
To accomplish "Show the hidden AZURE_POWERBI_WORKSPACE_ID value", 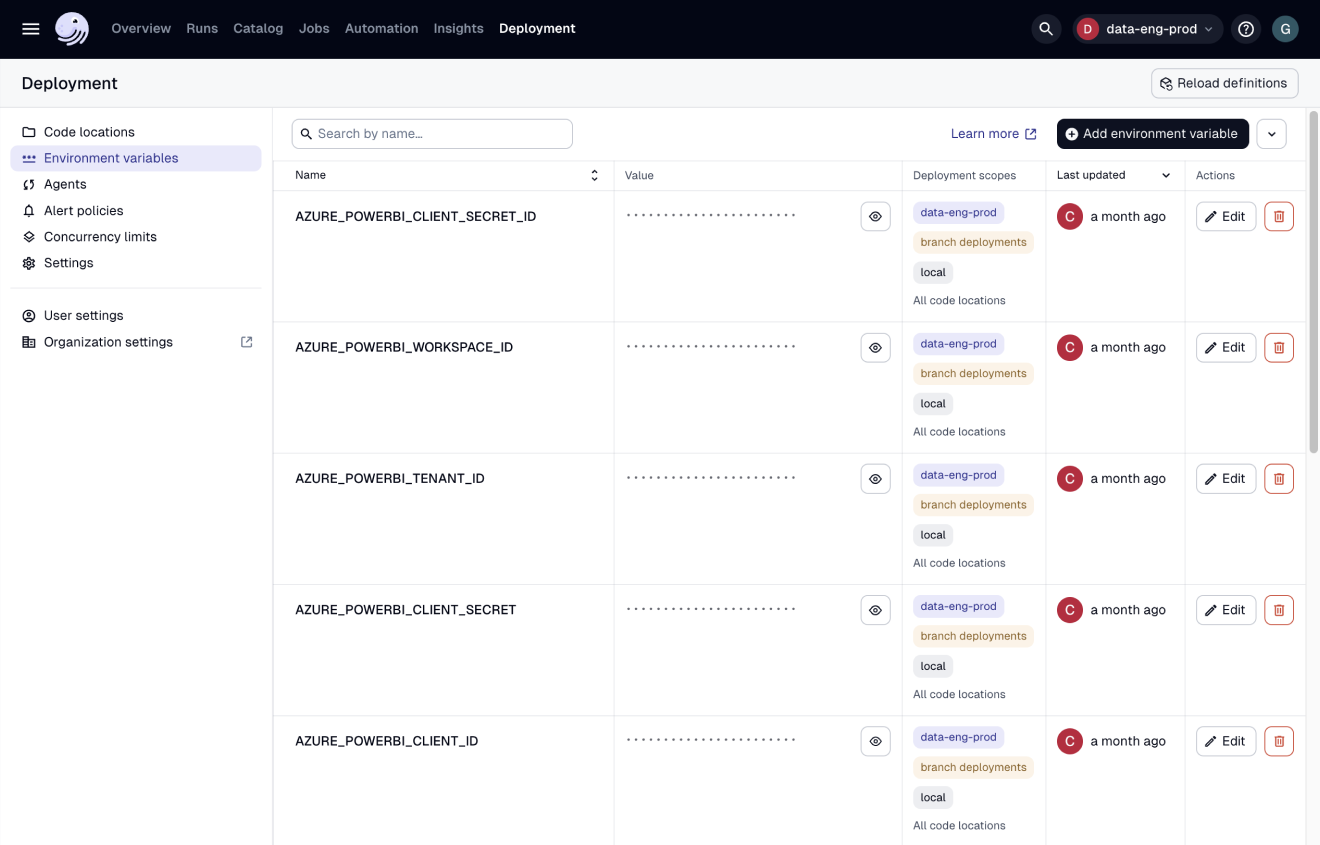I will pos(875,347).
